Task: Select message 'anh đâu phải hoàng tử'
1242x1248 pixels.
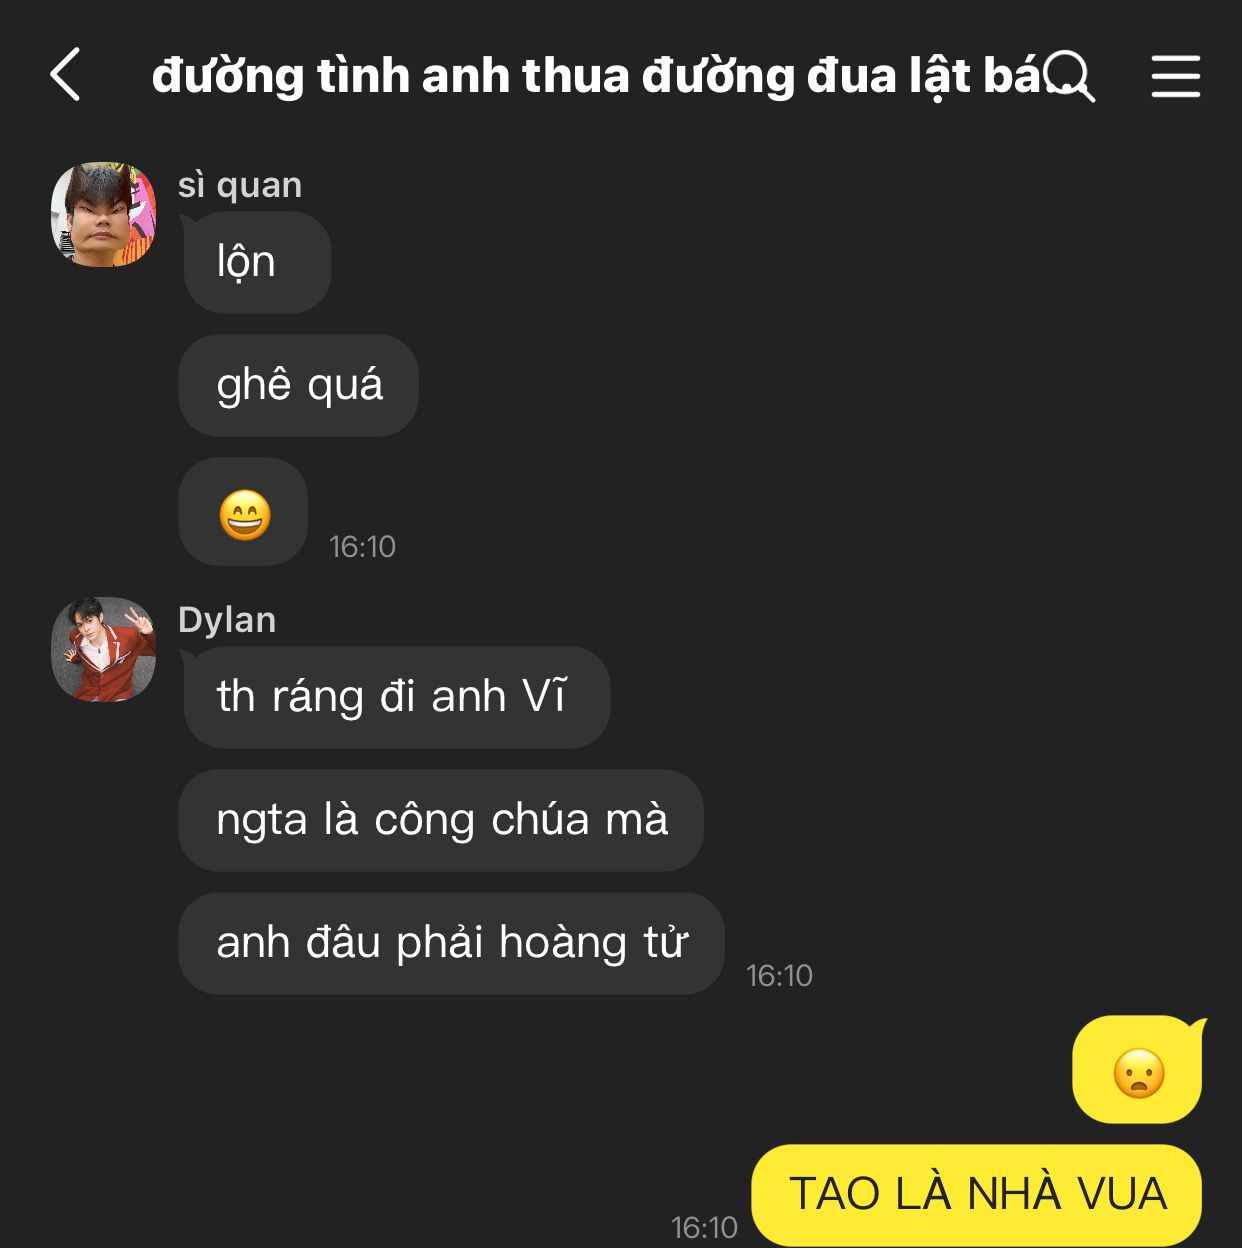Action: point(451,943)
